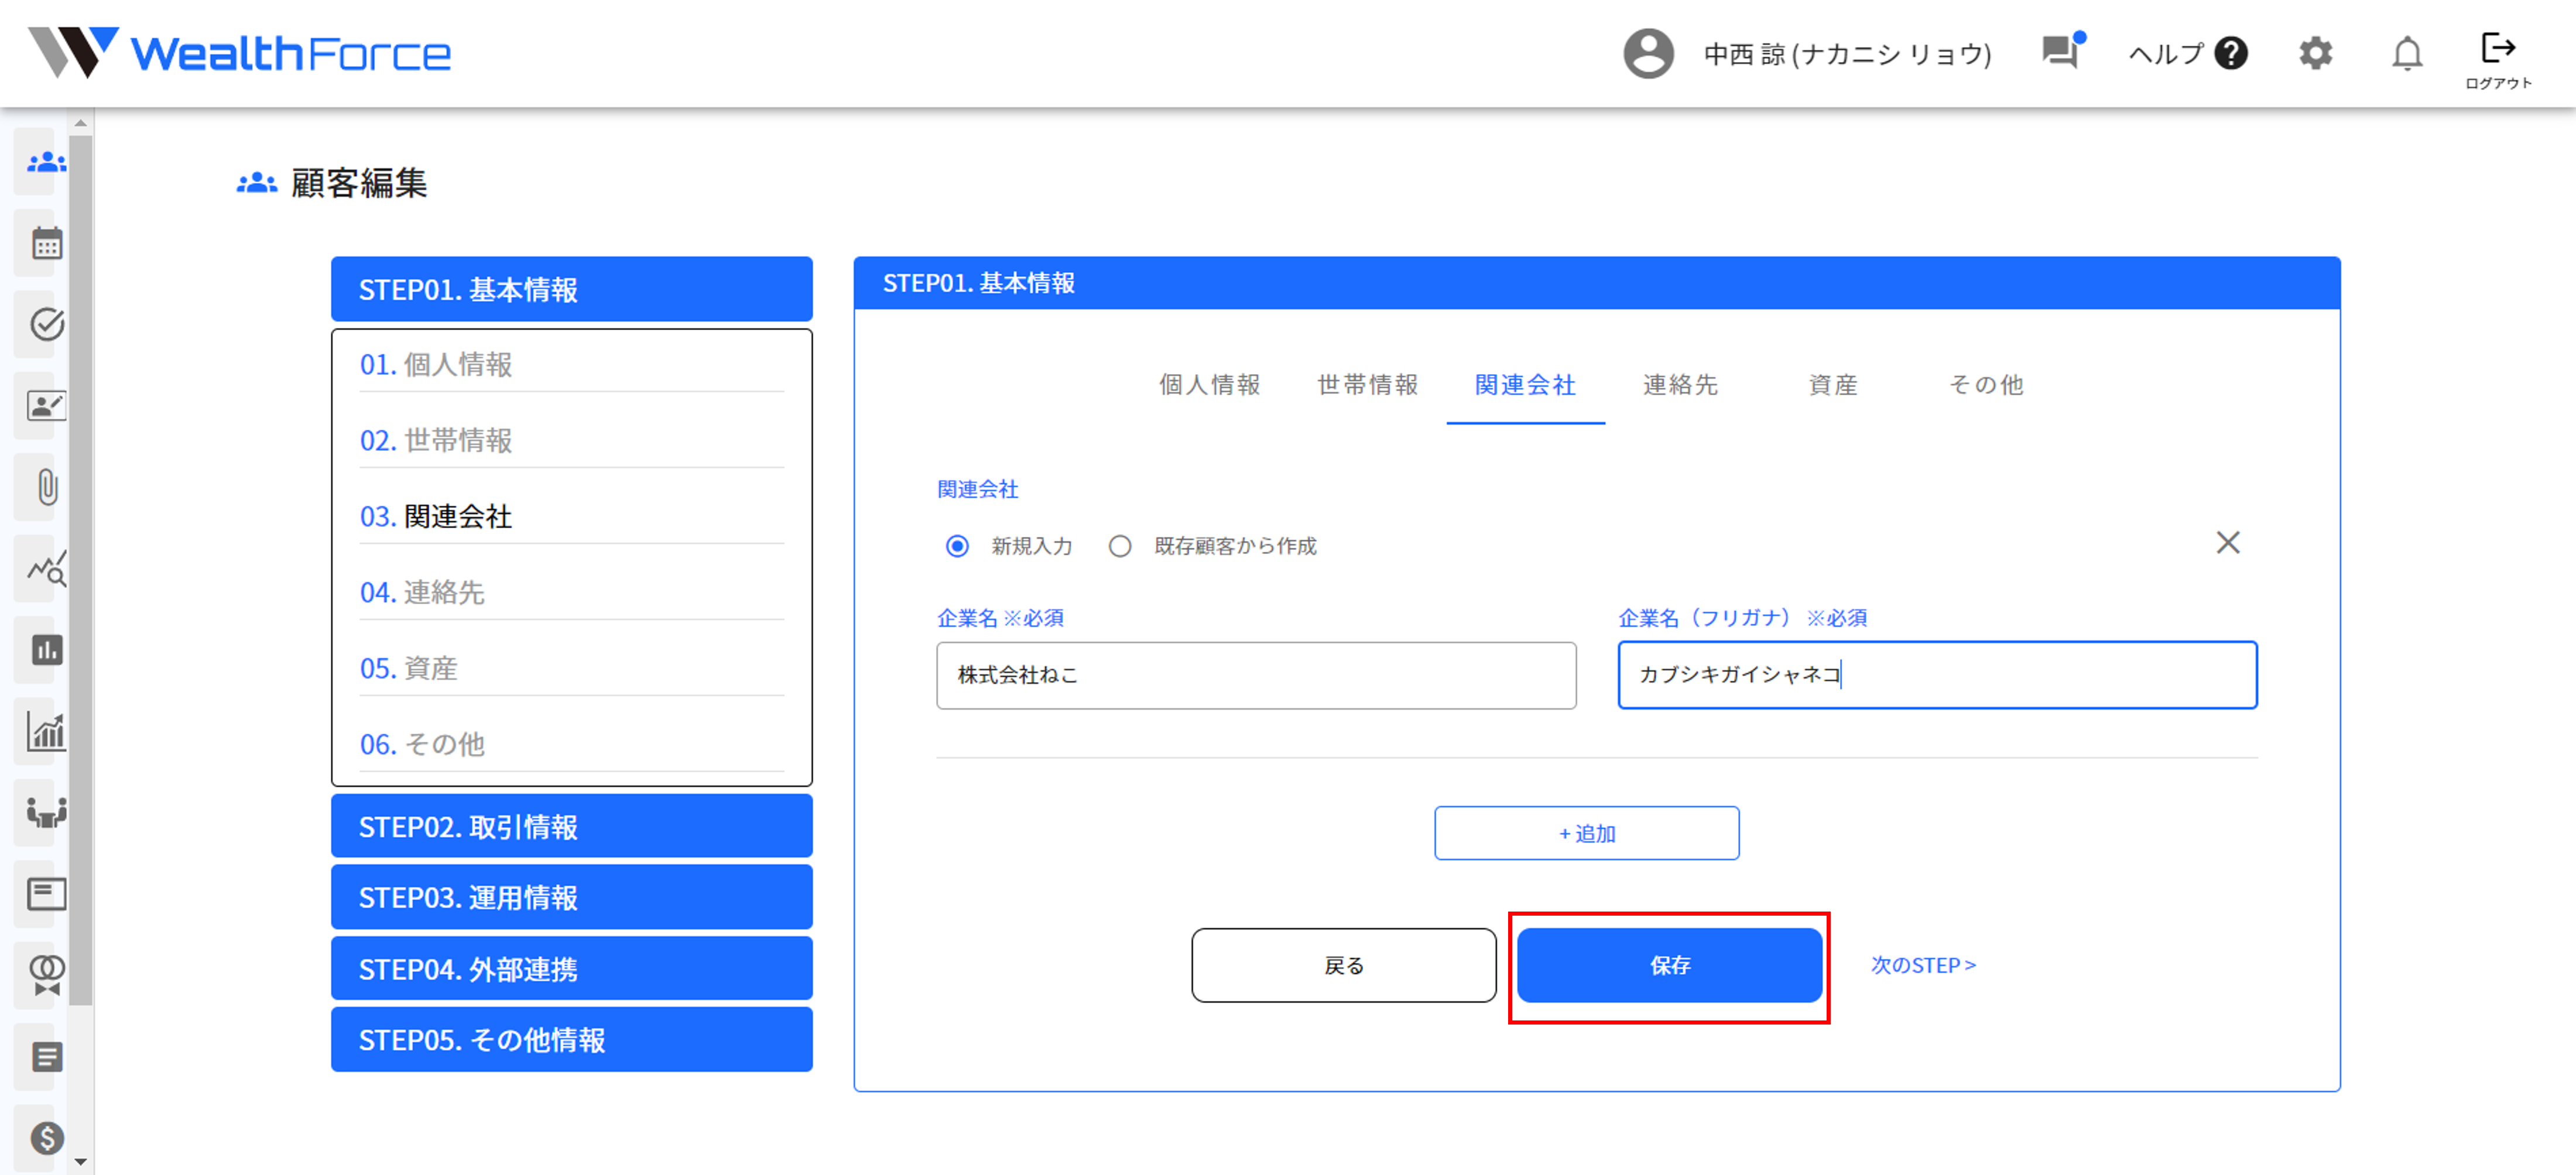This screenshot has height=1175, width=2576.
Task: Open the contact card icon in sidebar
Action: (46, 406)
